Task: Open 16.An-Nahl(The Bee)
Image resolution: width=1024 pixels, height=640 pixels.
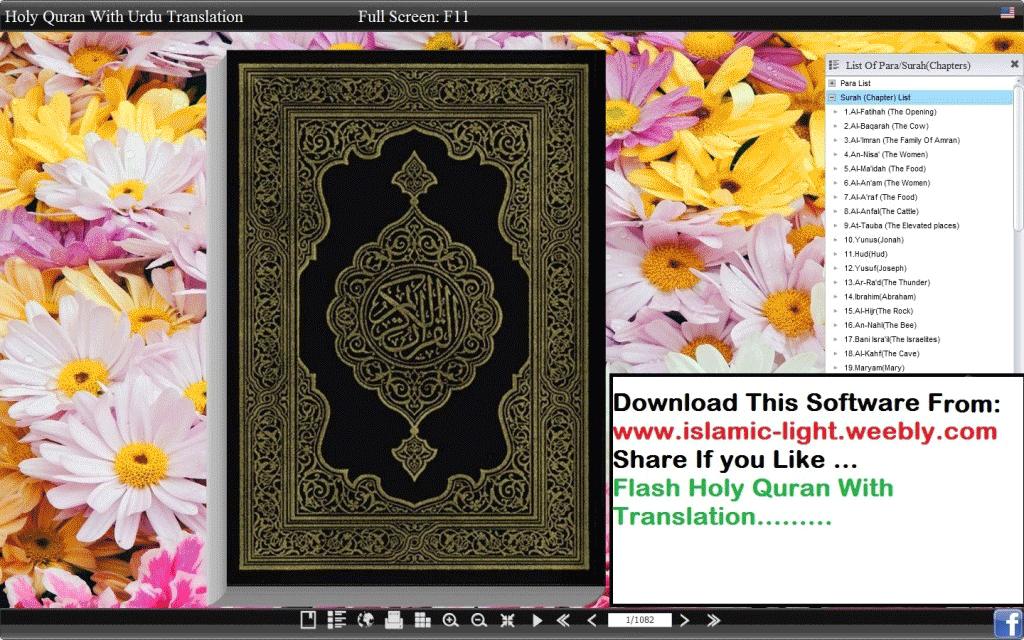Action: tap(880, 325)
